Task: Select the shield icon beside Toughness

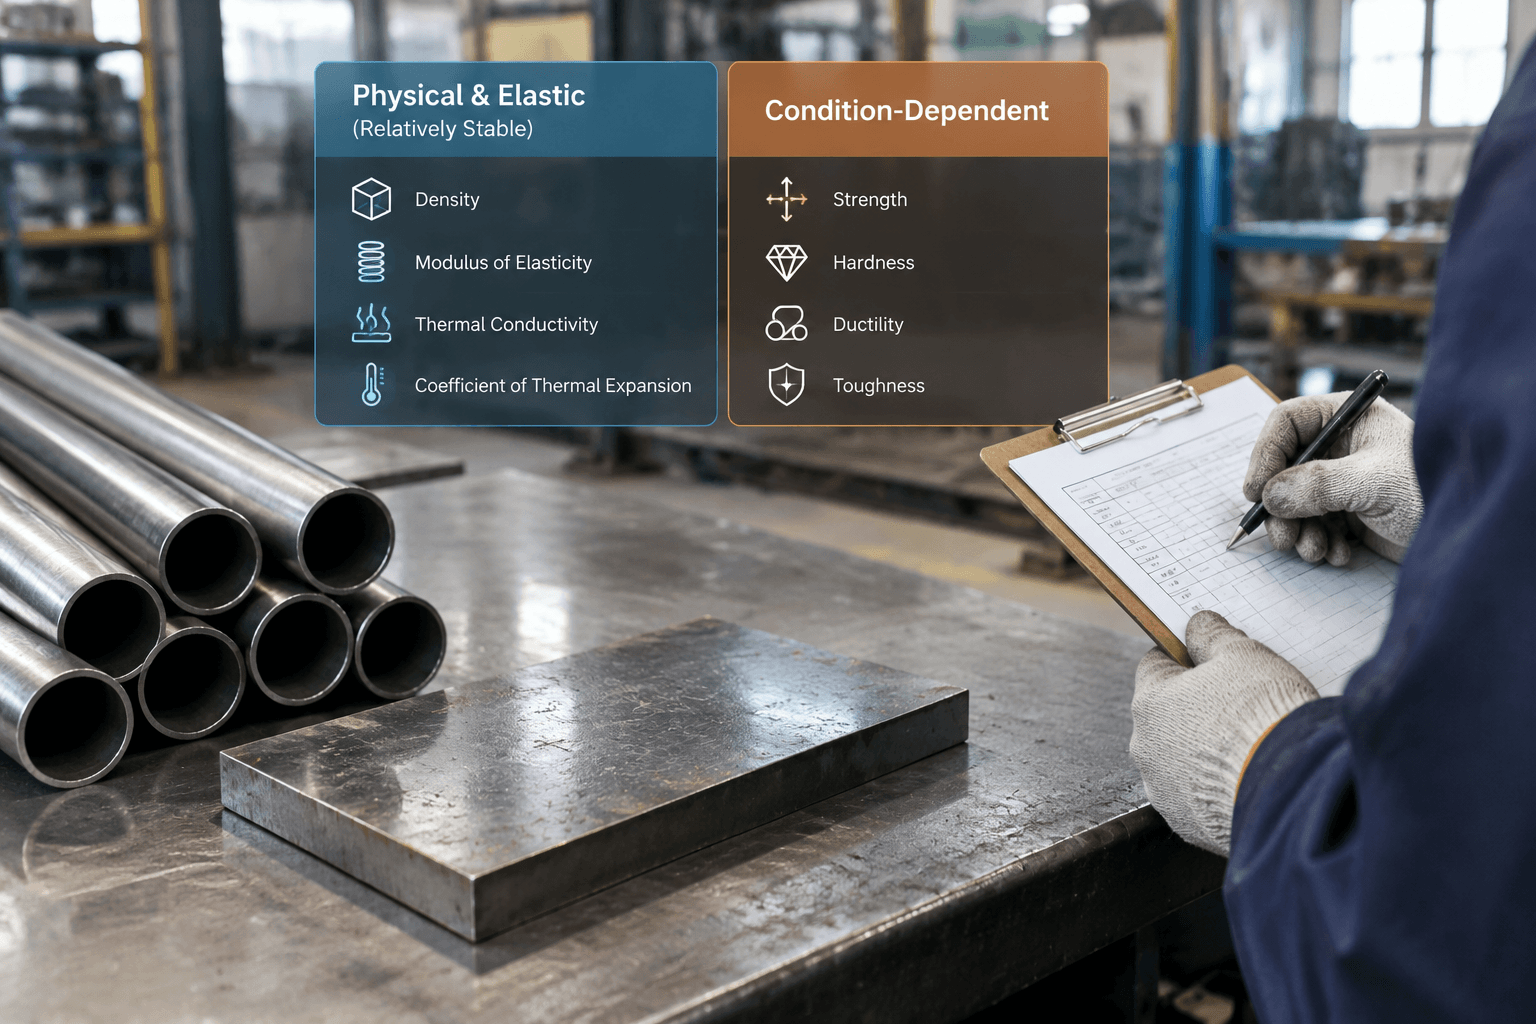Action: click(787, 385)
